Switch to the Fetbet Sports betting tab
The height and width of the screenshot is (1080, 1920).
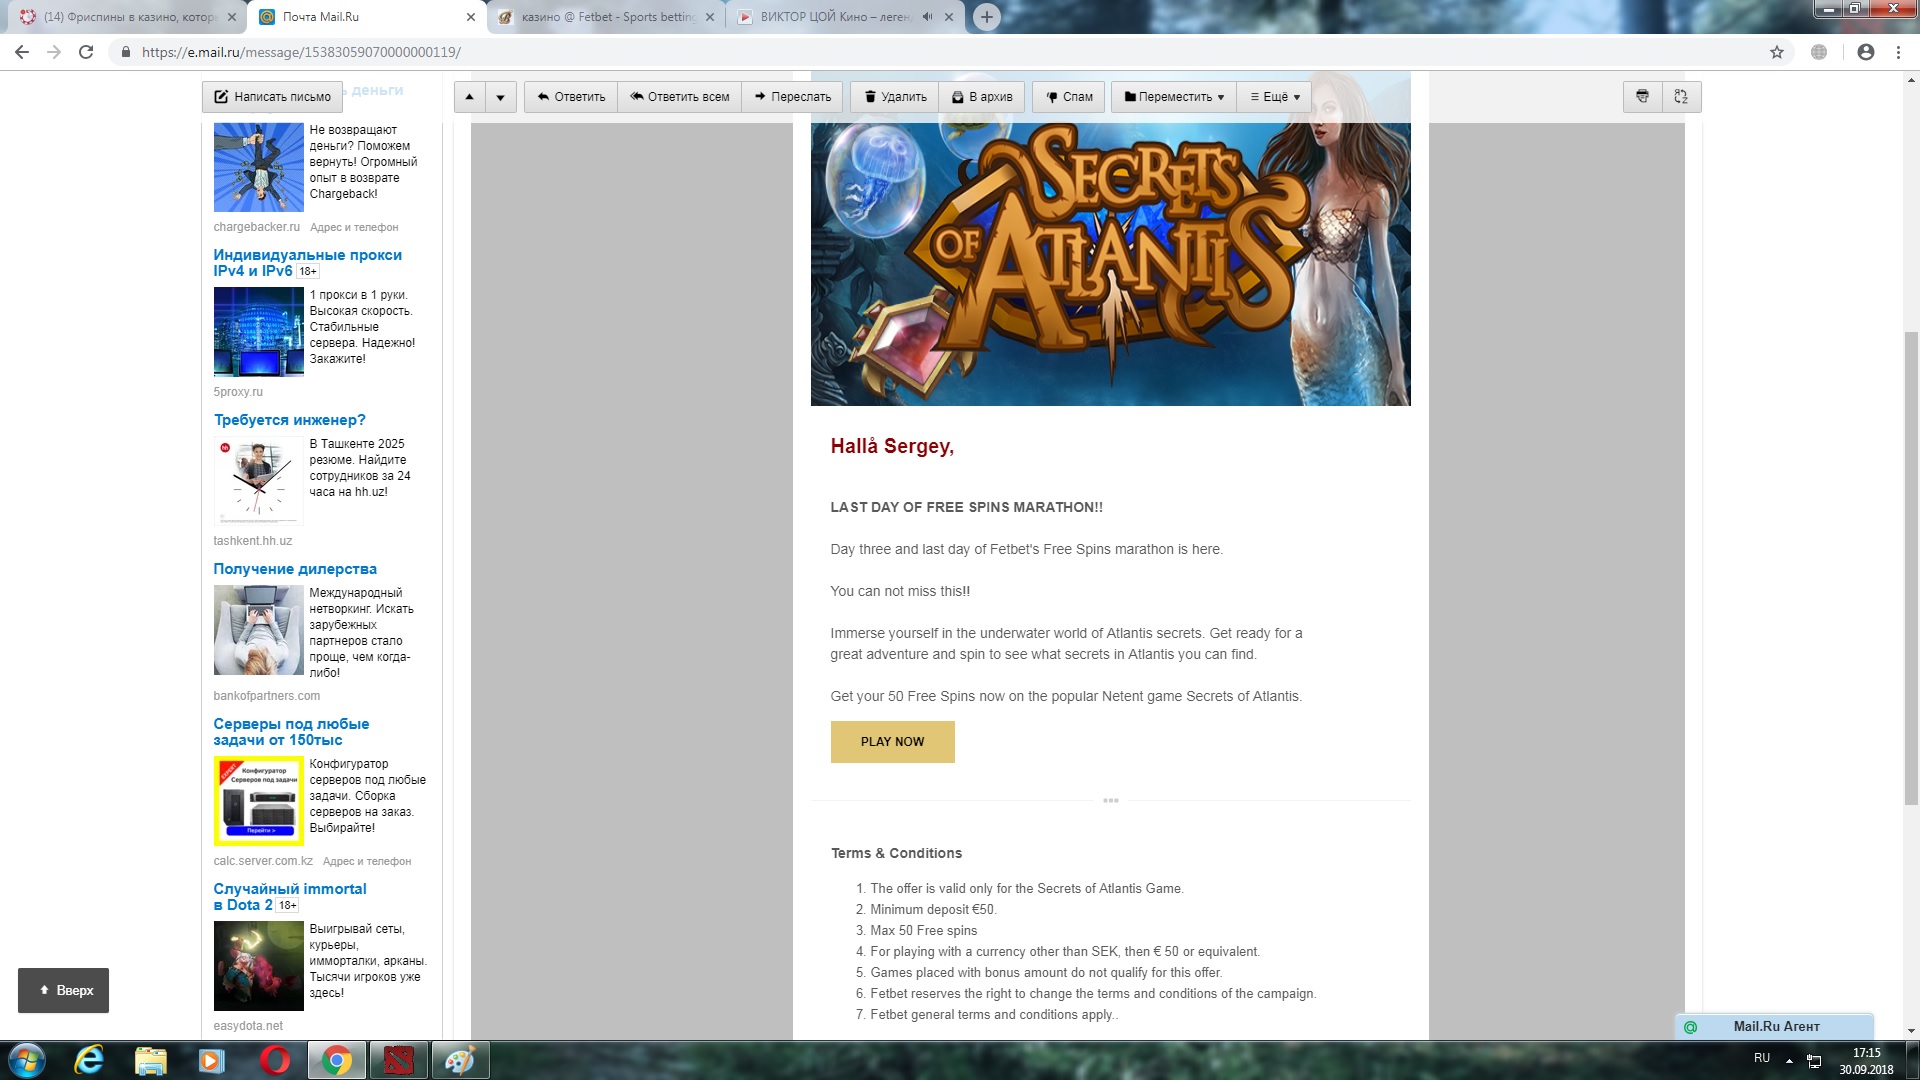[x=608, y=17]
